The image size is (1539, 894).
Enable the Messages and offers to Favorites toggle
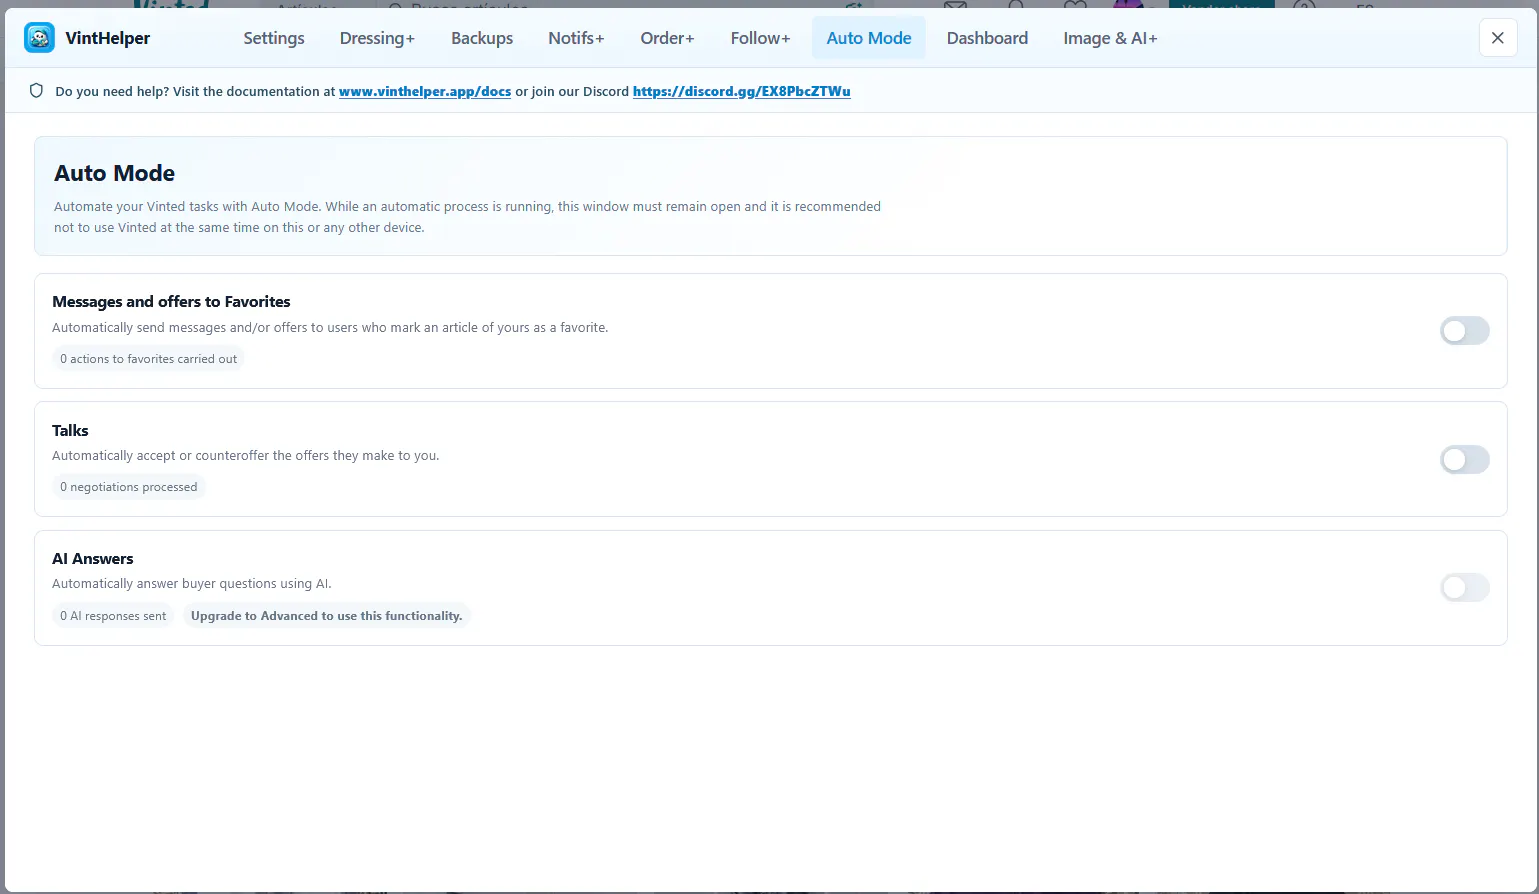pos(1464,331)
